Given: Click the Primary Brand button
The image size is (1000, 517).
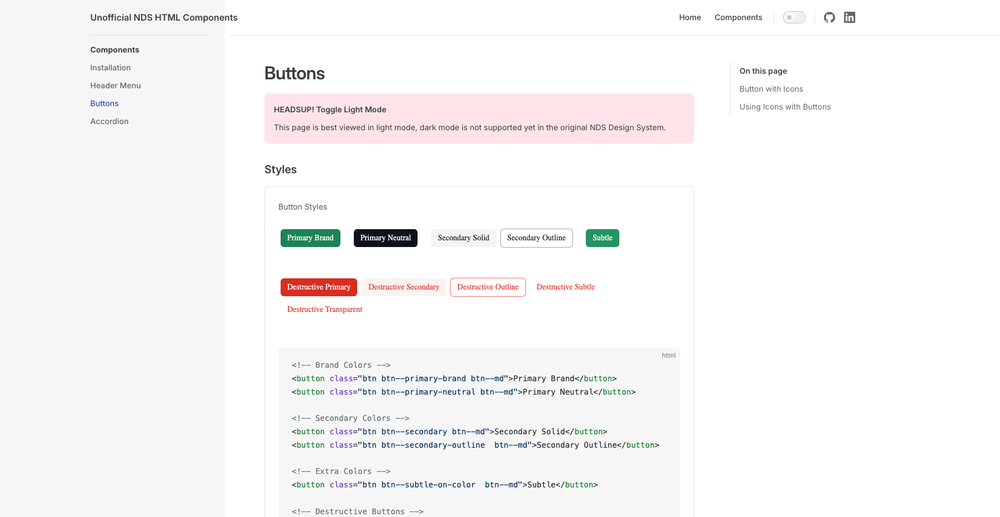Looking at the screenshot, I should pyautogui.click(x=311, y=238).
